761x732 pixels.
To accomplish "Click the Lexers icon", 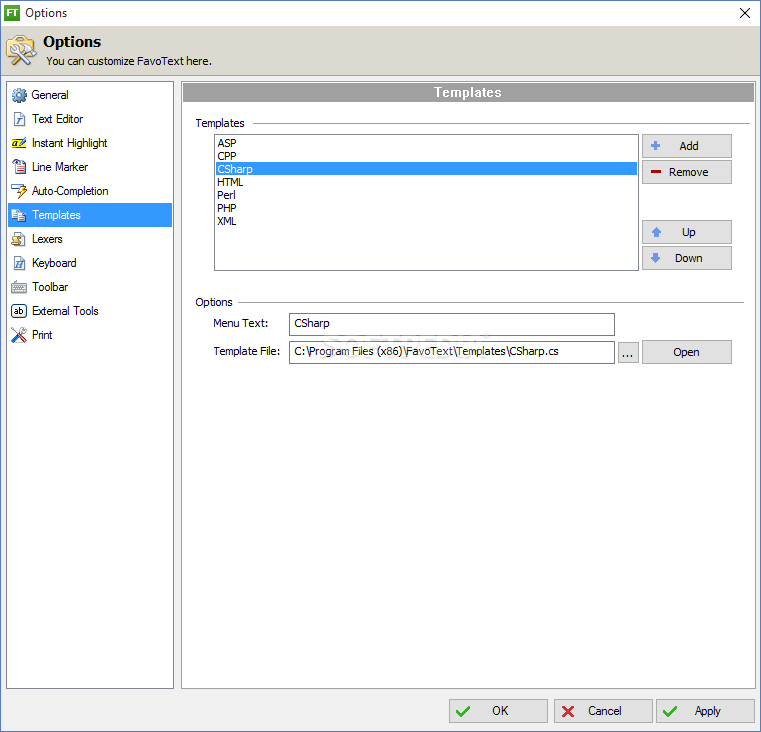I will tap(19, 239).
